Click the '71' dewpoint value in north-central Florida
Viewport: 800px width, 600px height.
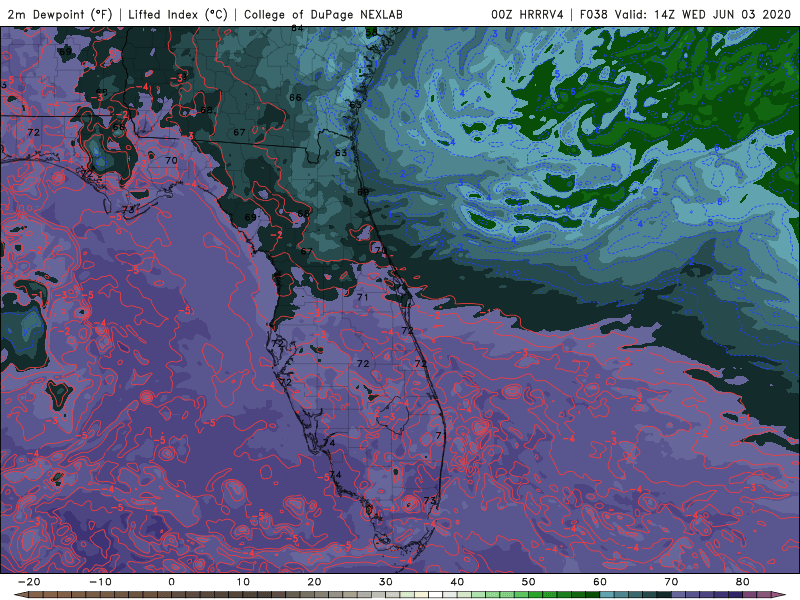point(363,297)
